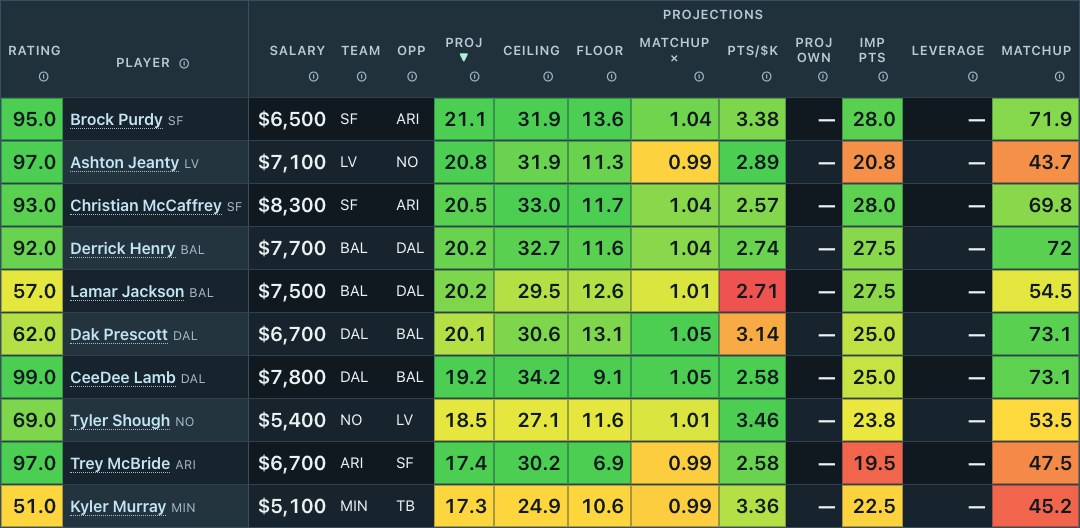Click $5,400 salary for Tyler Shough
Image resolution: width=1080 pixels, height=528 pixels.
(x=292, y=420)
